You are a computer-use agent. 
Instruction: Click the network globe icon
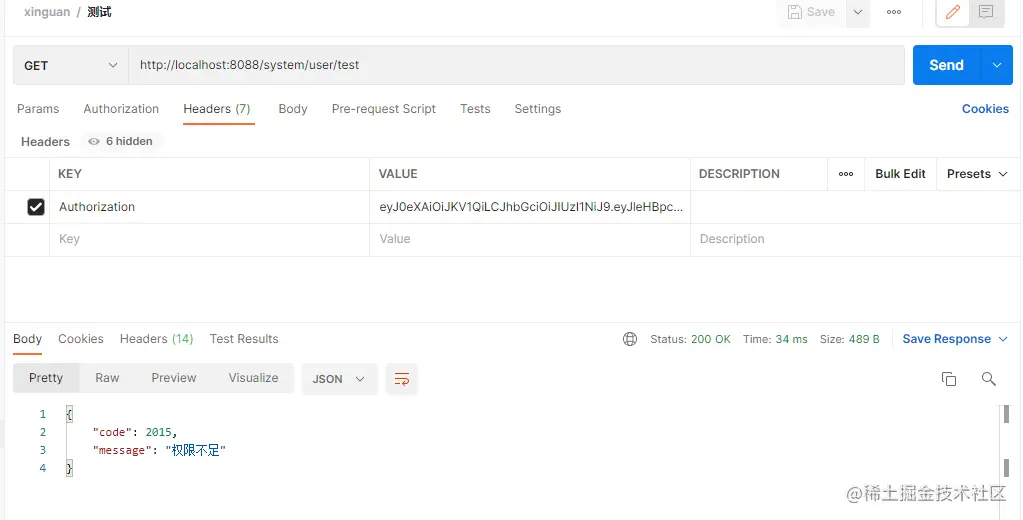coord(630,339)
